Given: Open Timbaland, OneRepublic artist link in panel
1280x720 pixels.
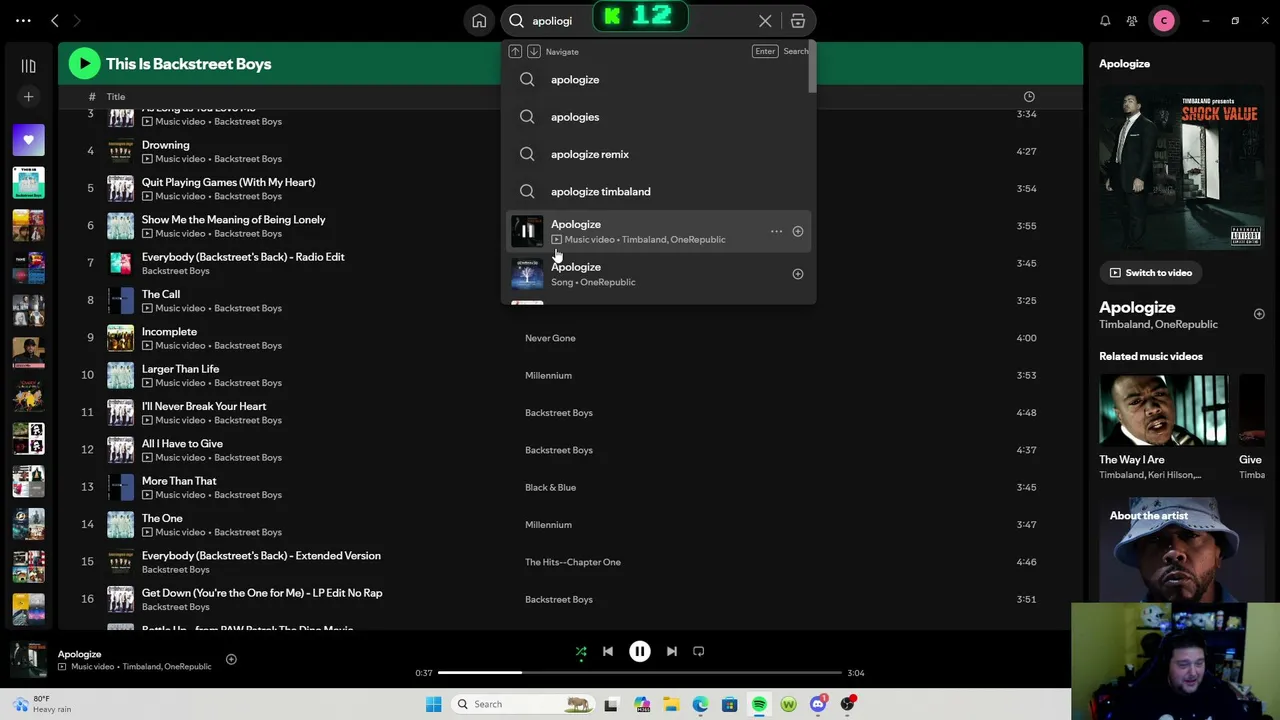Looking at the screenshot, I should pos(1158,324).
